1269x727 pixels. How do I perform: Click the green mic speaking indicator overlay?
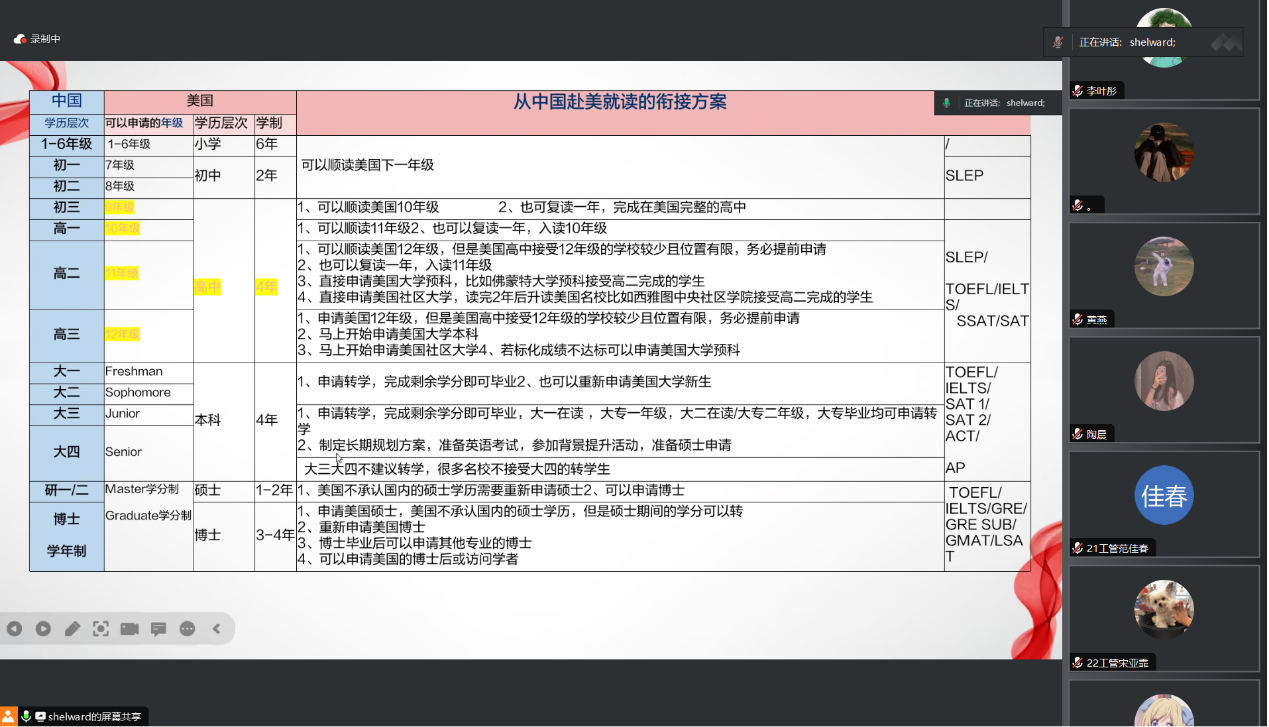tap(946, 103)
